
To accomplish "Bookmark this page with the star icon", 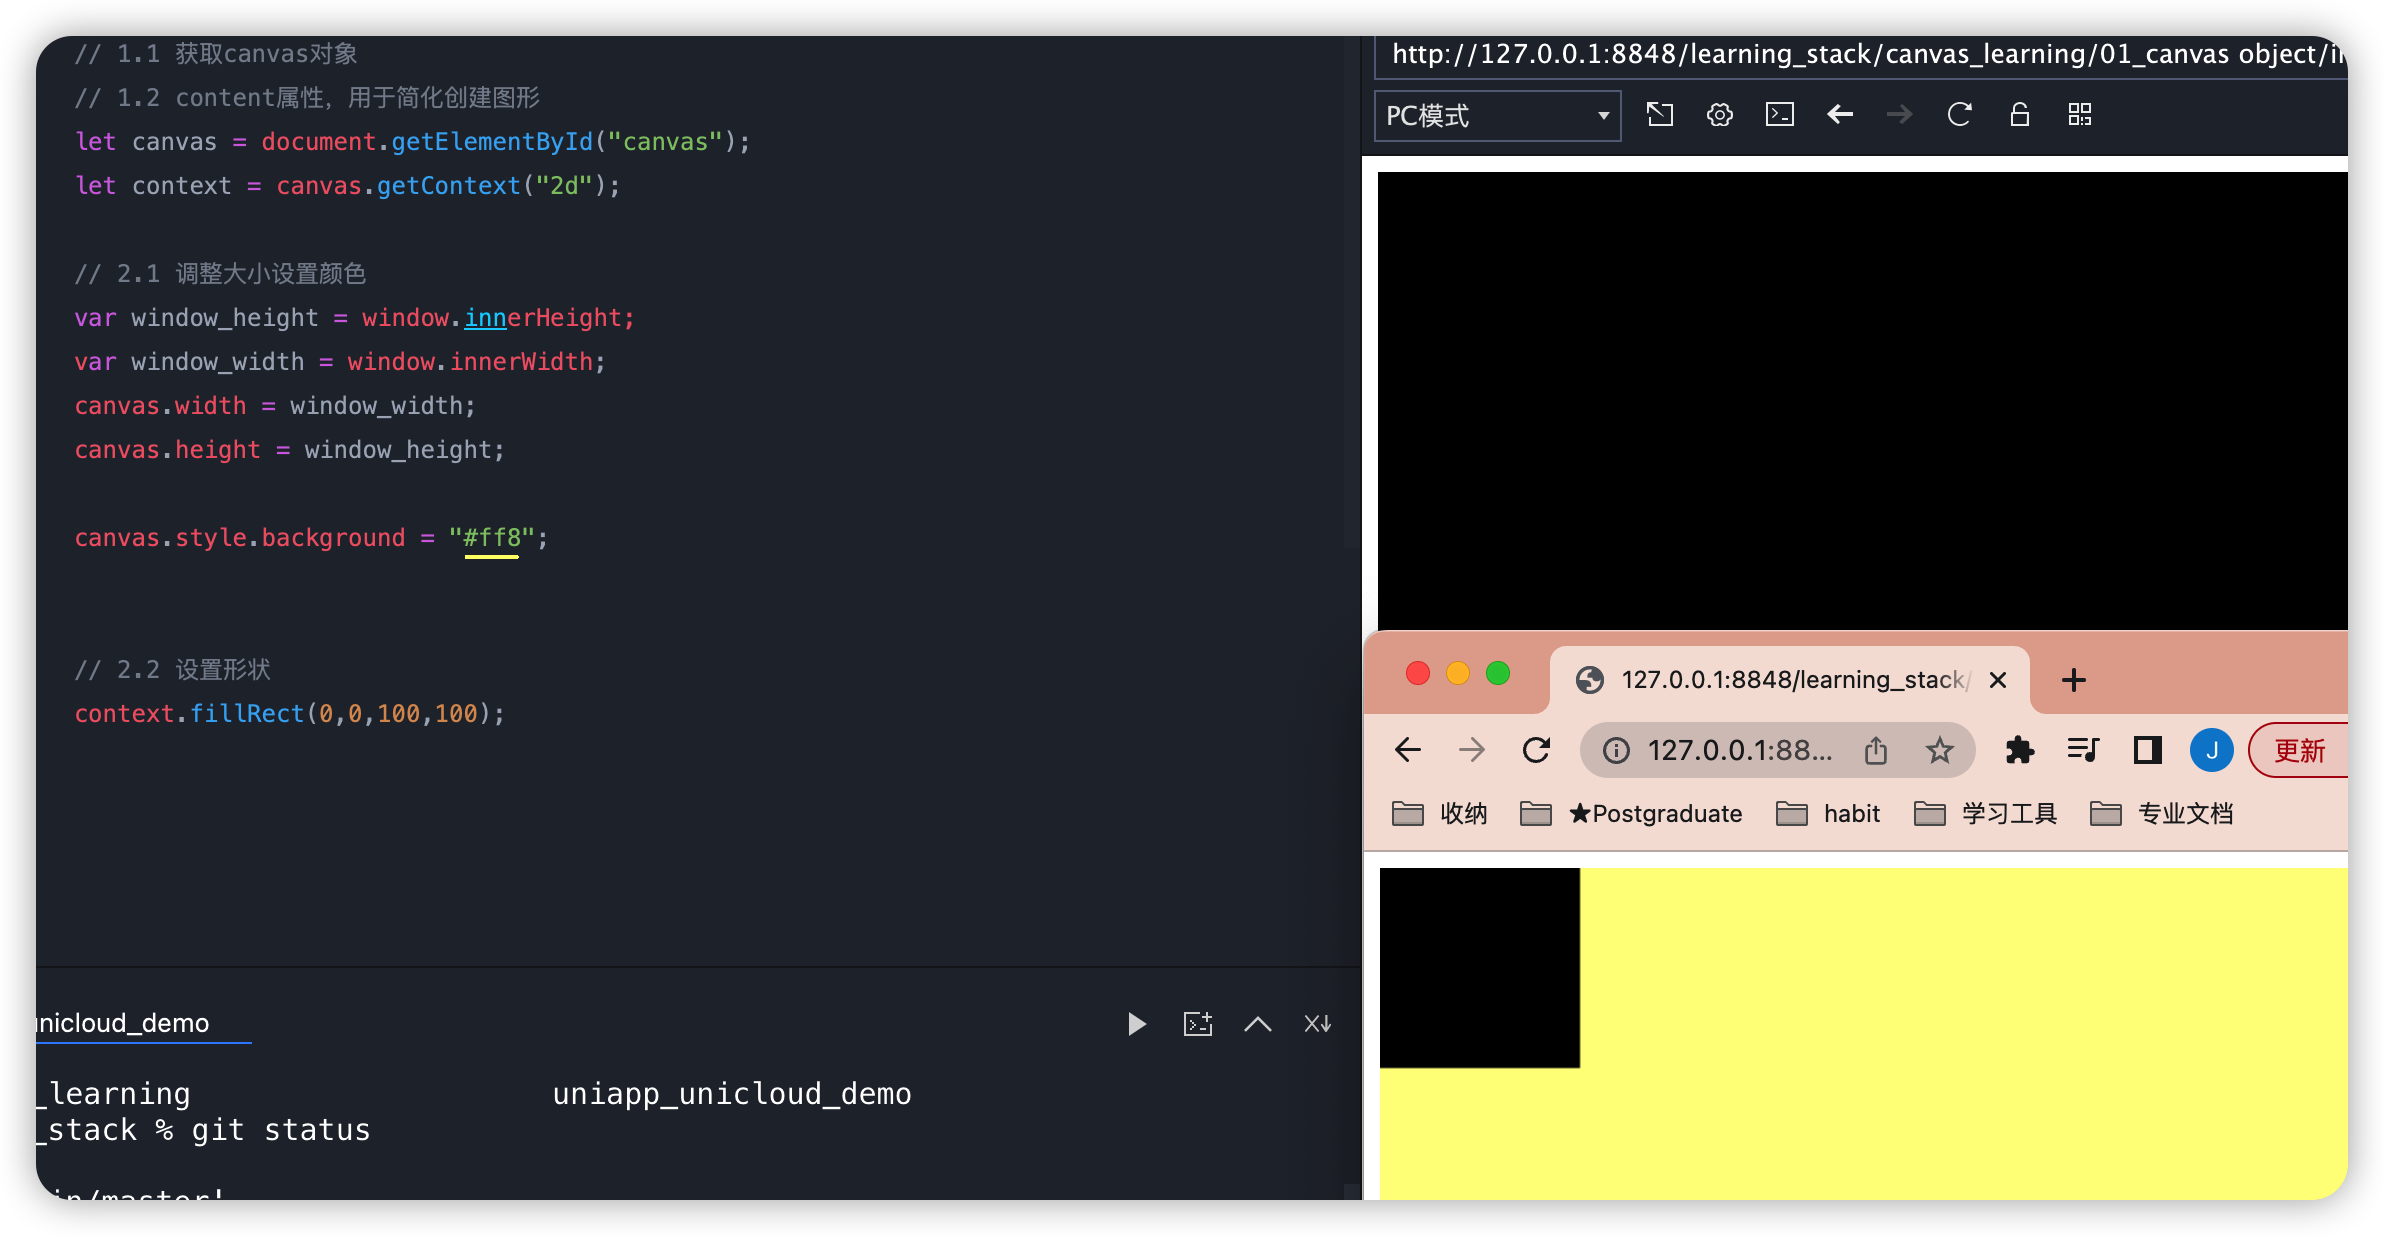I will (x=1940, y=750).
